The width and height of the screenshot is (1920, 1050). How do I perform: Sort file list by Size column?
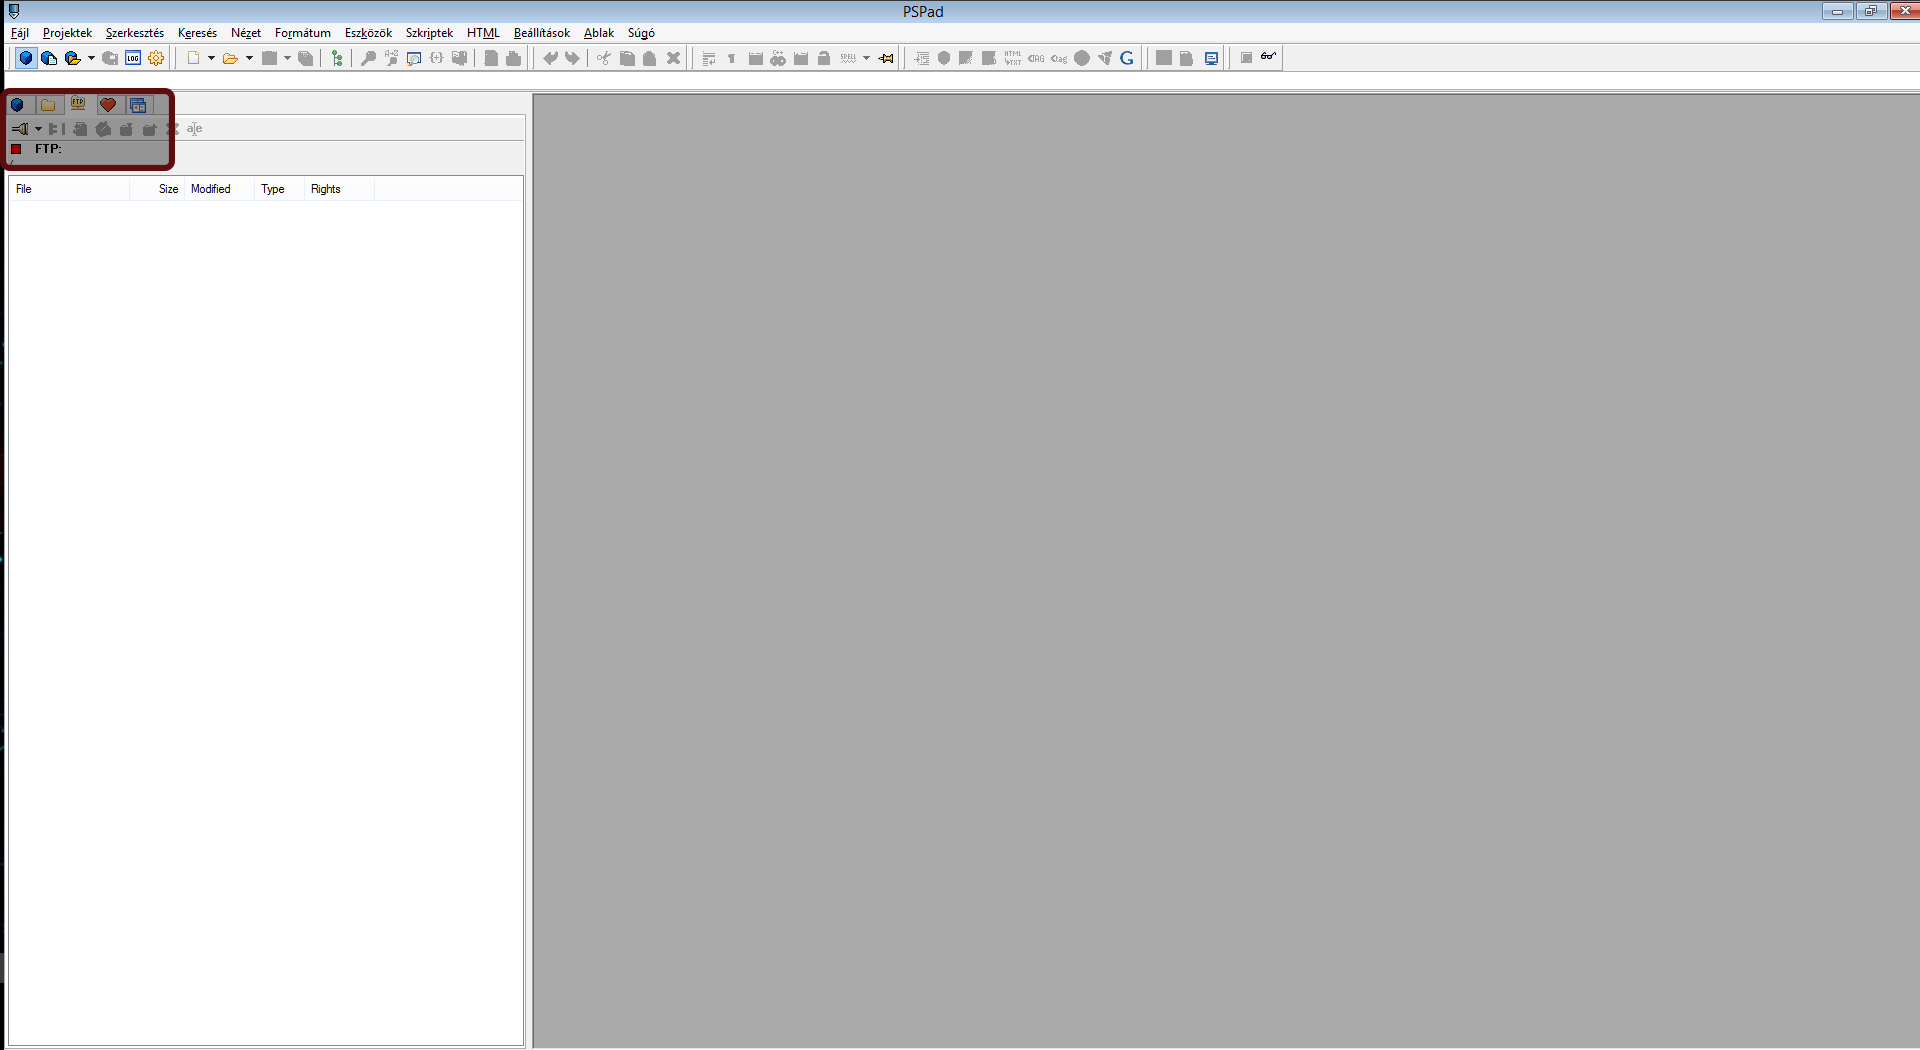point(168,189)
